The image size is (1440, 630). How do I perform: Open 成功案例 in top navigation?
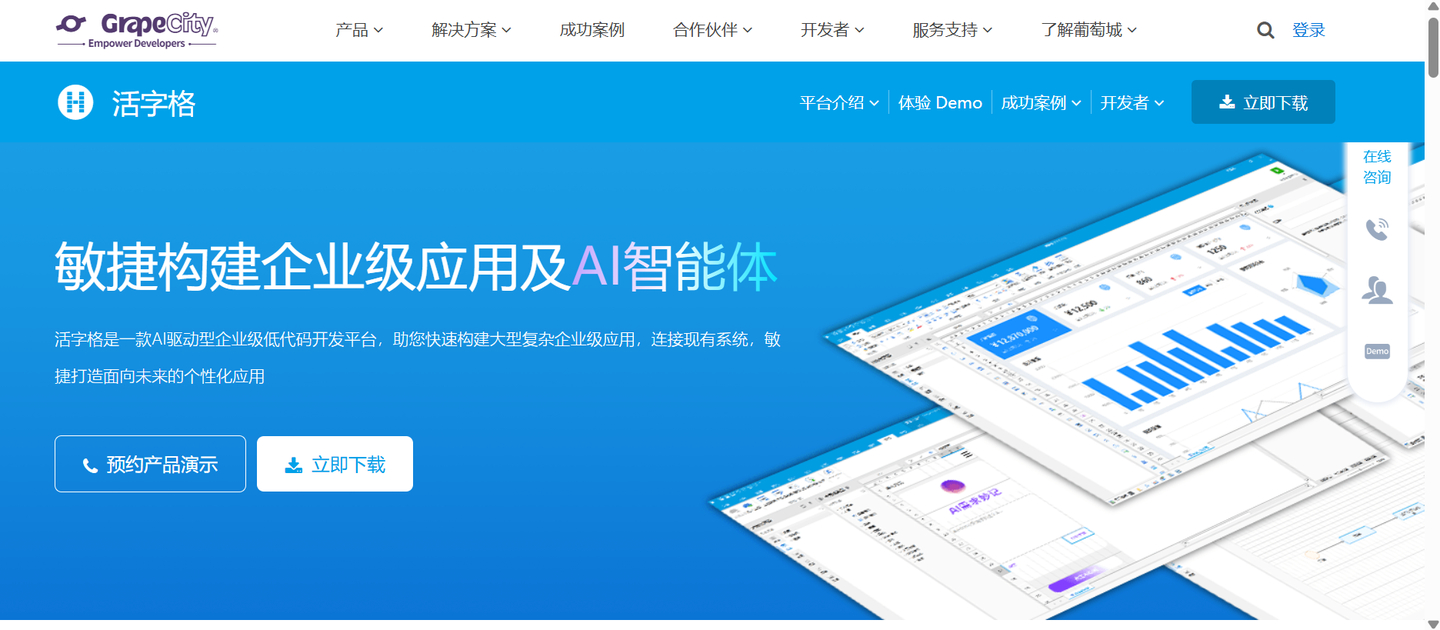tap(592, 30)
